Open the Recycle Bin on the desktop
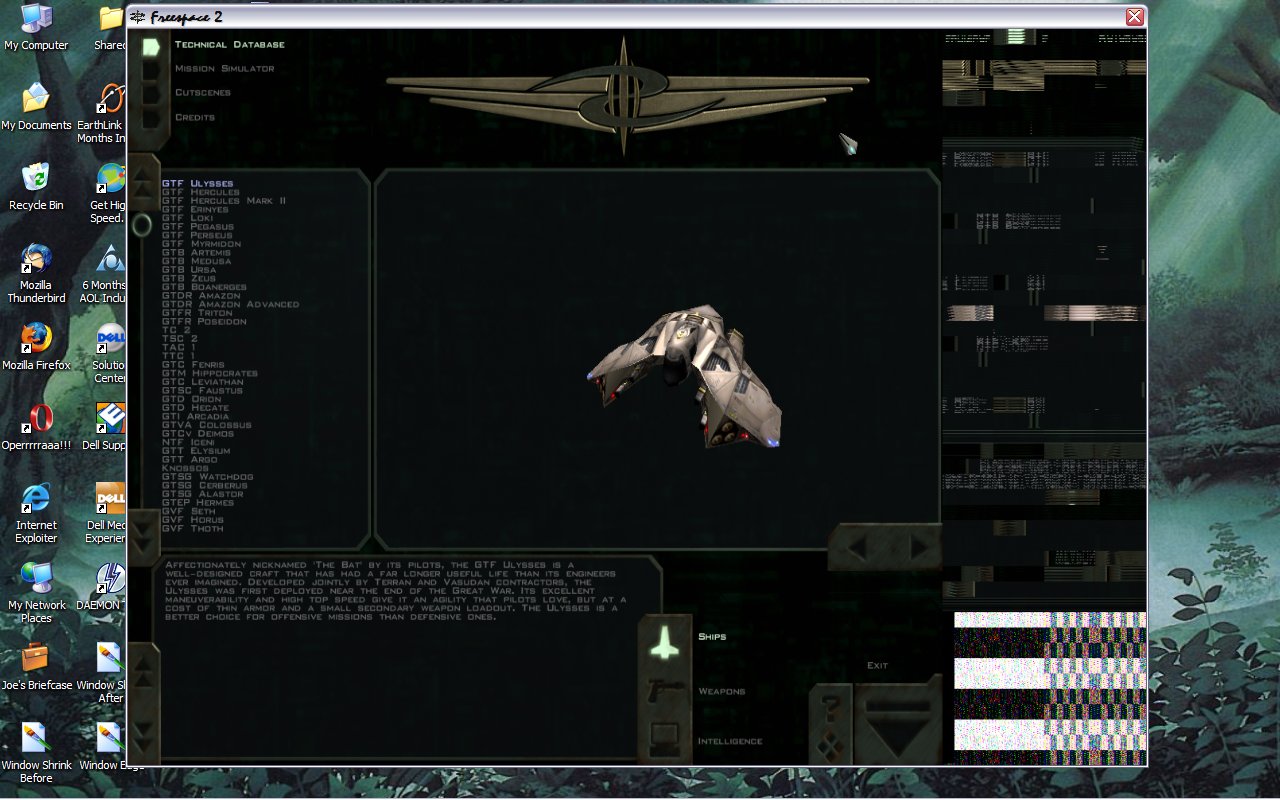Image resolution: width=1280 pixels, height=800 pixels. pyautogui.click(x=36, y=186)
